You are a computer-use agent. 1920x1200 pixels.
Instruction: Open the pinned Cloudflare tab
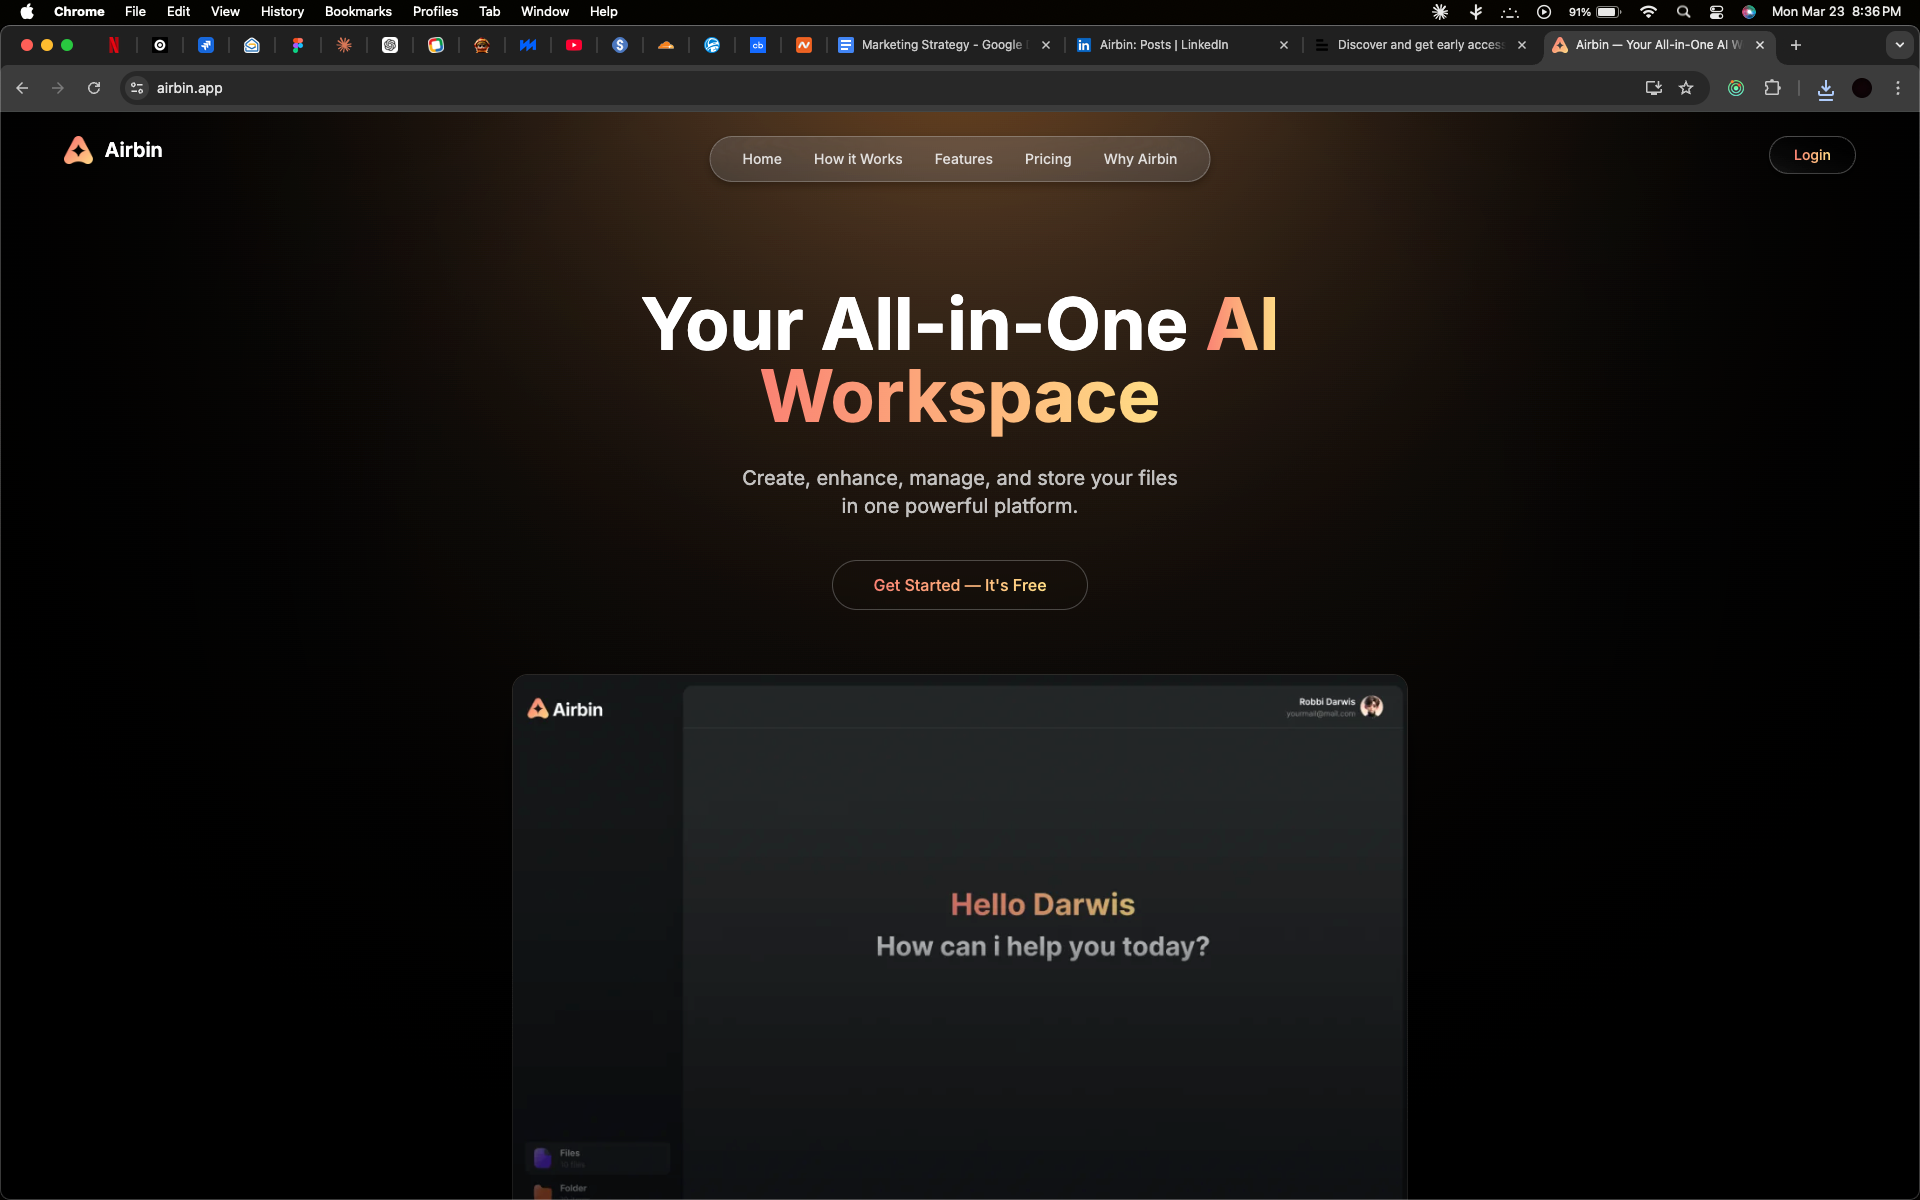click(666, 45)
